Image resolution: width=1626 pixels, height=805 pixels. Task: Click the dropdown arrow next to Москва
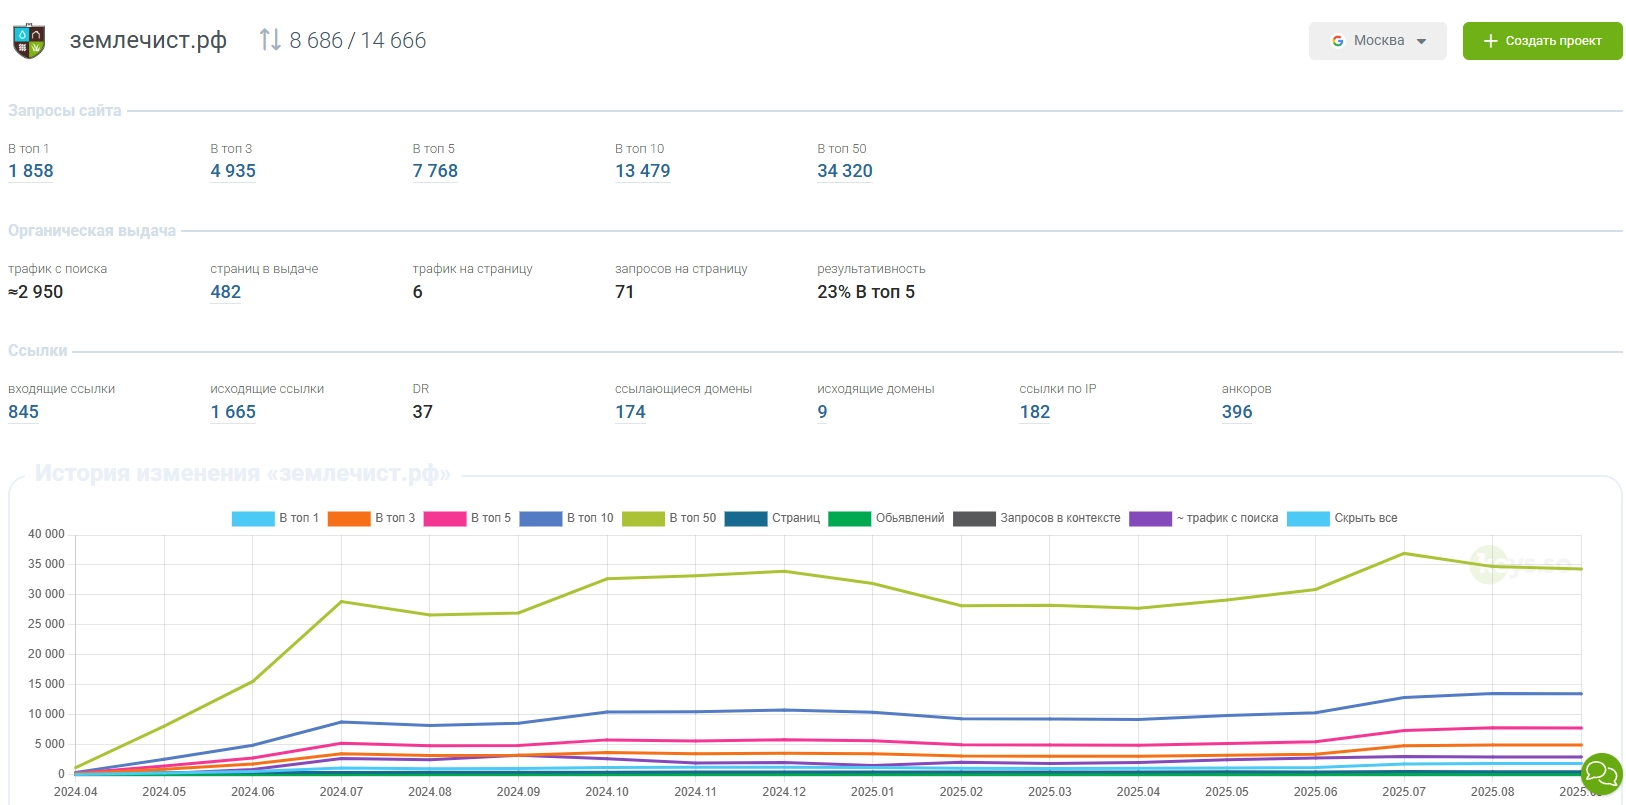coord(1422,42)
